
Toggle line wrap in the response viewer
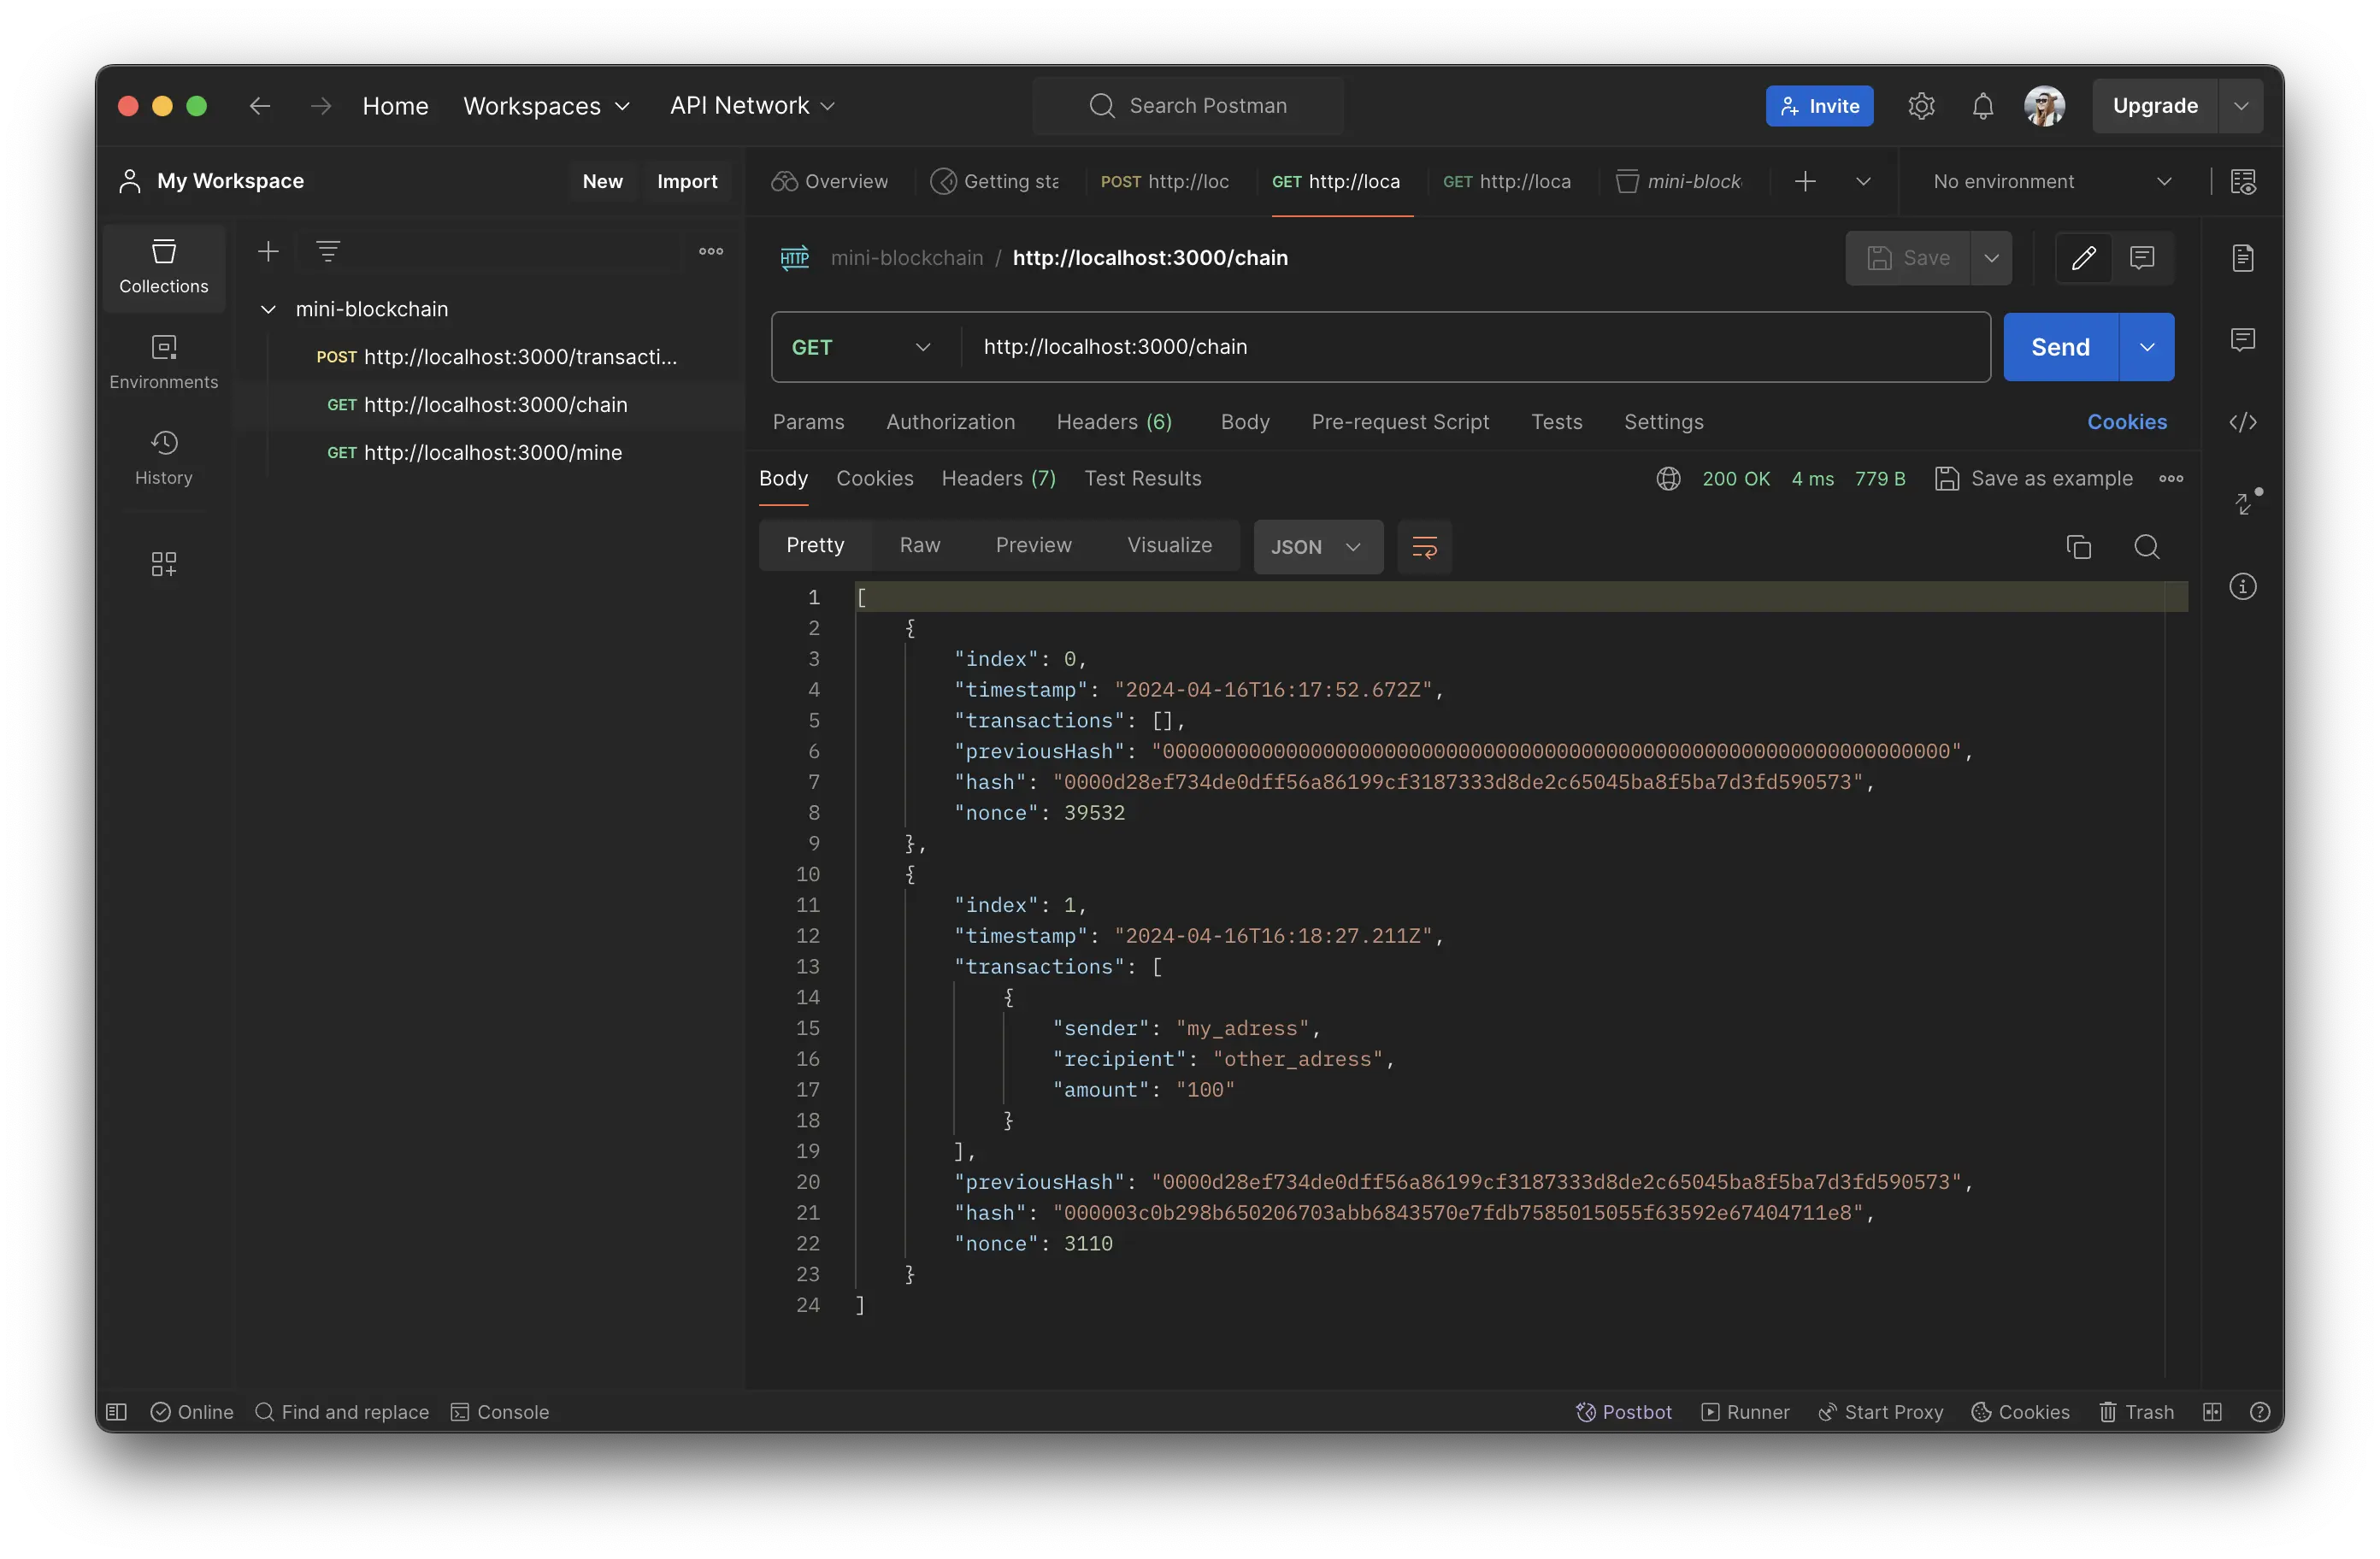tap(1424, 547)
